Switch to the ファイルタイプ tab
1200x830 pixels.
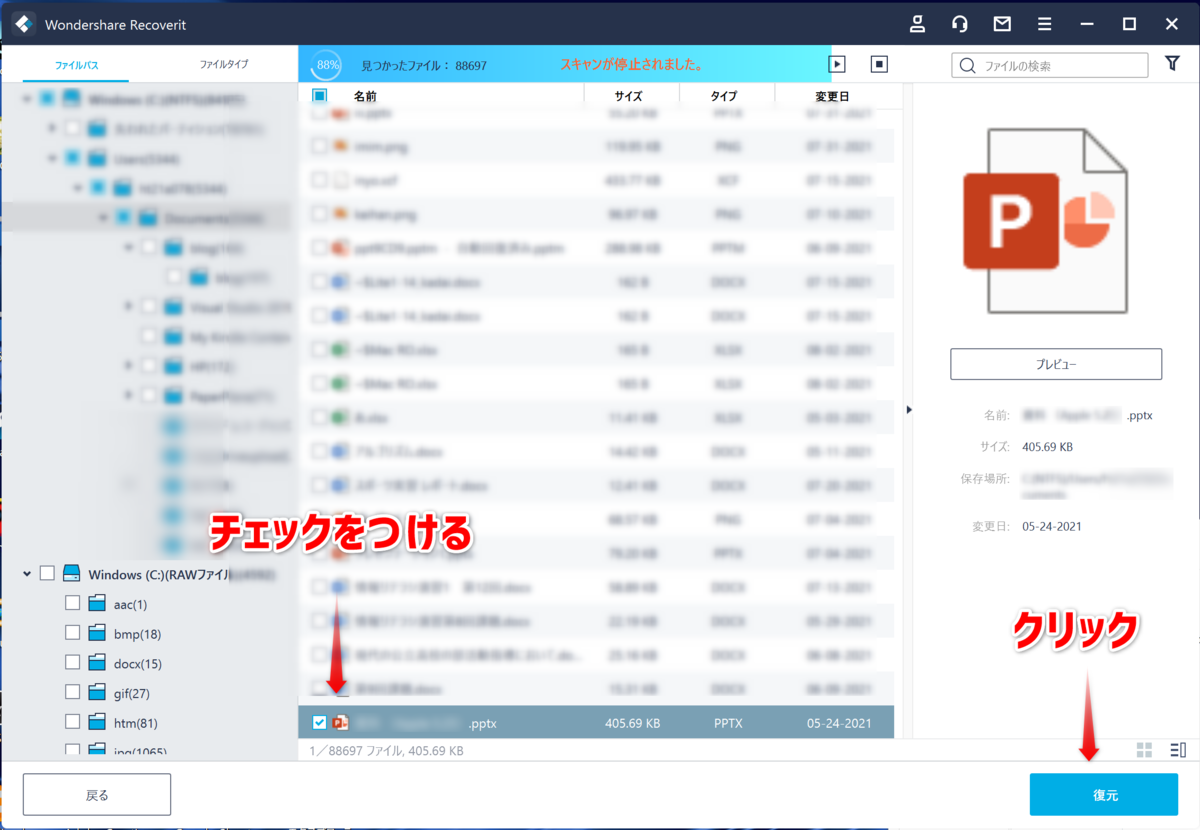(x=223, y=65)
